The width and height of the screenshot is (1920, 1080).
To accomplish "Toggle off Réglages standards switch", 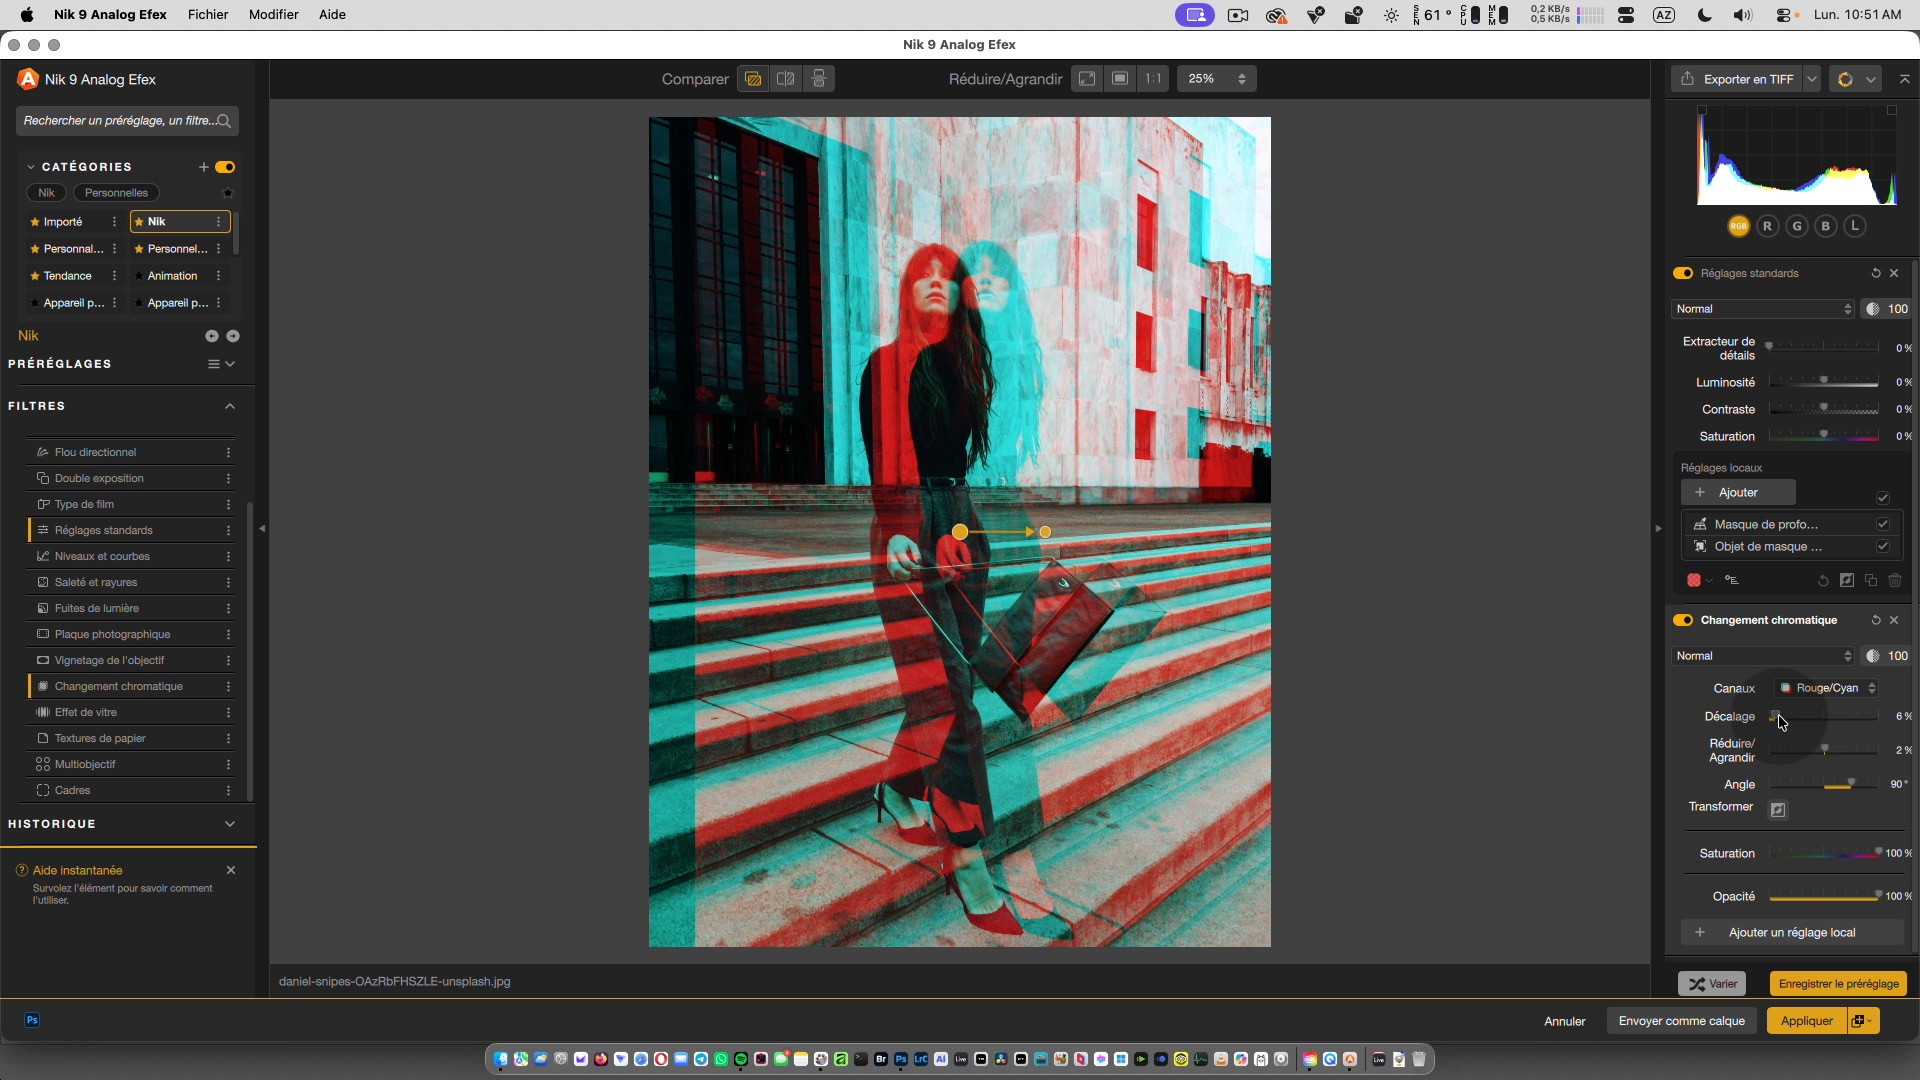I will [1683, 274].
